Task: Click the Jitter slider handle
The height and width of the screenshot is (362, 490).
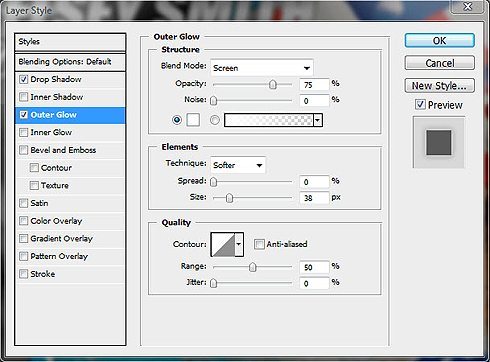Action: pos(214,283)
